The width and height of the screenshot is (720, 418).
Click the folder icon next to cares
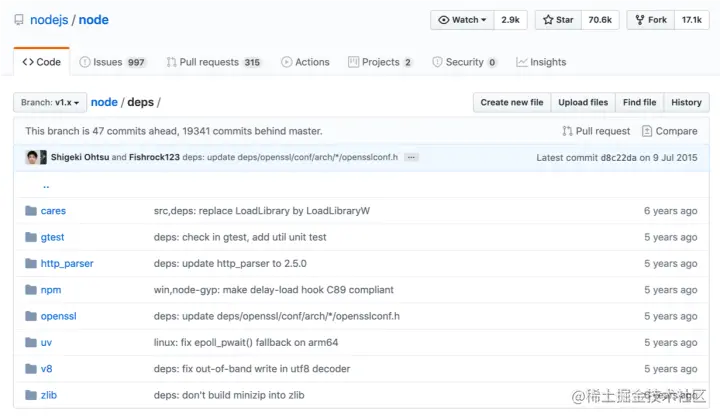tap(31, 211)
